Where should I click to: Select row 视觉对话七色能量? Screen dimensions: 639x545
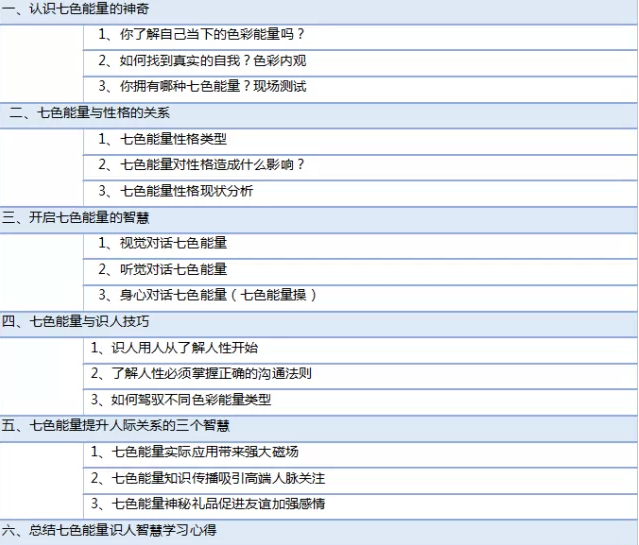pos(360,246)
